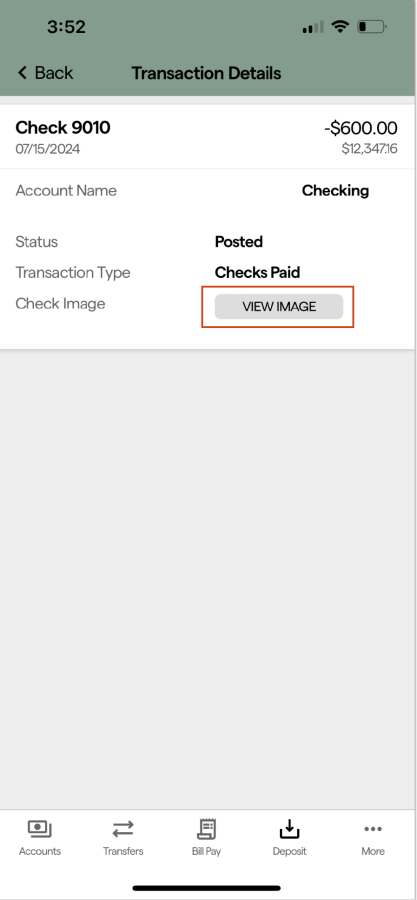Tap the battery indicator icon

372,26
